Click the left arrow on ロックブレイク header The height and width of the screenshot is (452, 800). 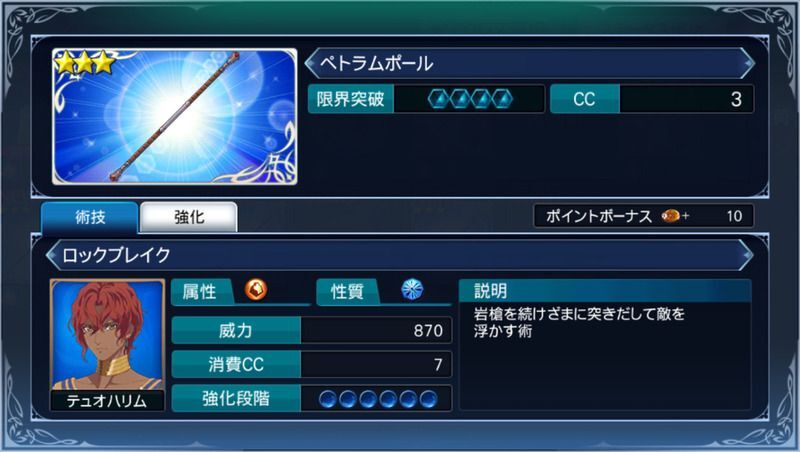(53, 255)
